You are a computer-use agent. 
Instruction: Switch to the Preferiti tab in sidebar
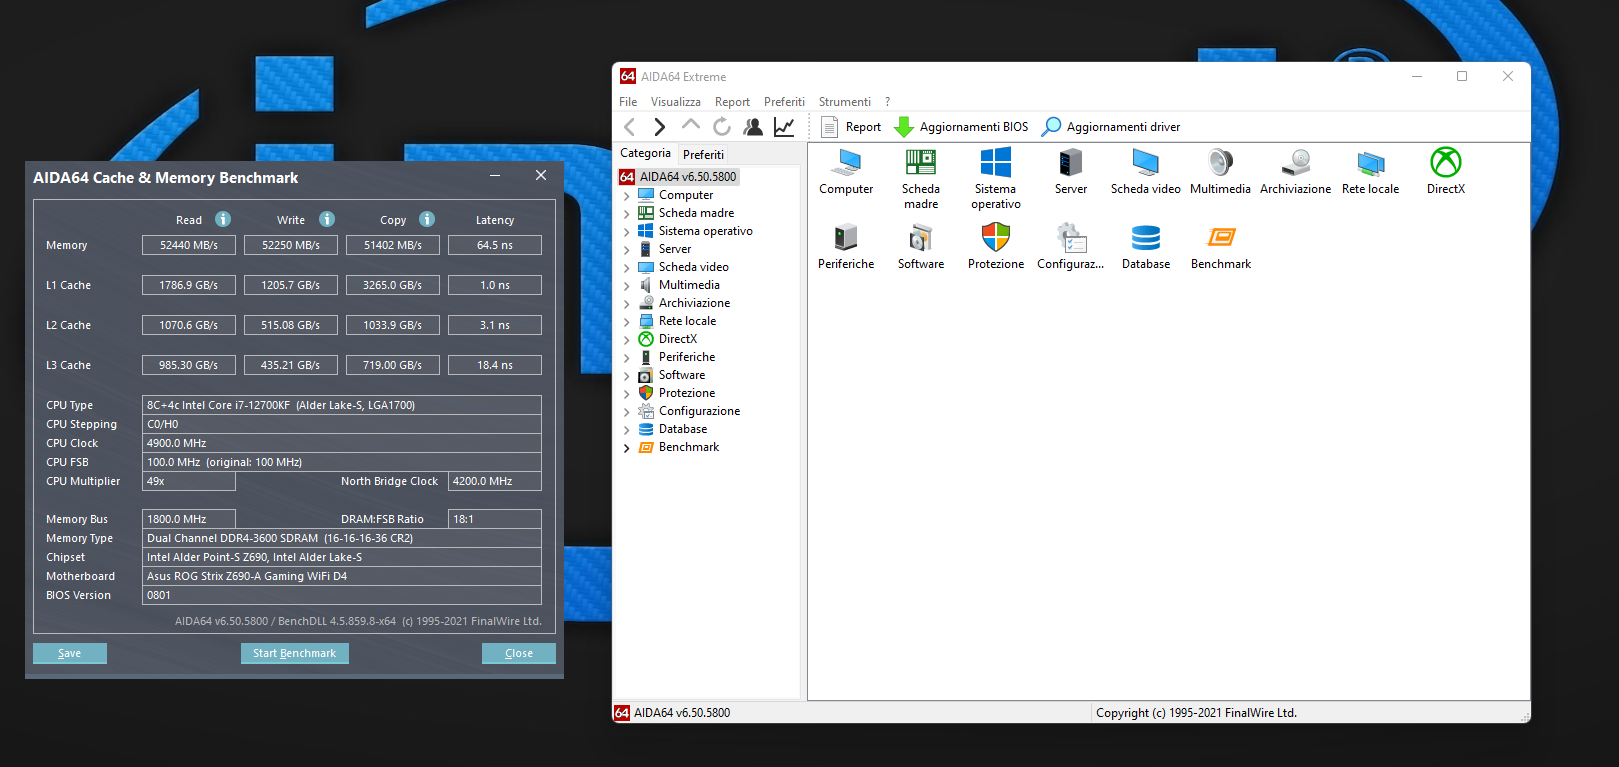(703, 154)
